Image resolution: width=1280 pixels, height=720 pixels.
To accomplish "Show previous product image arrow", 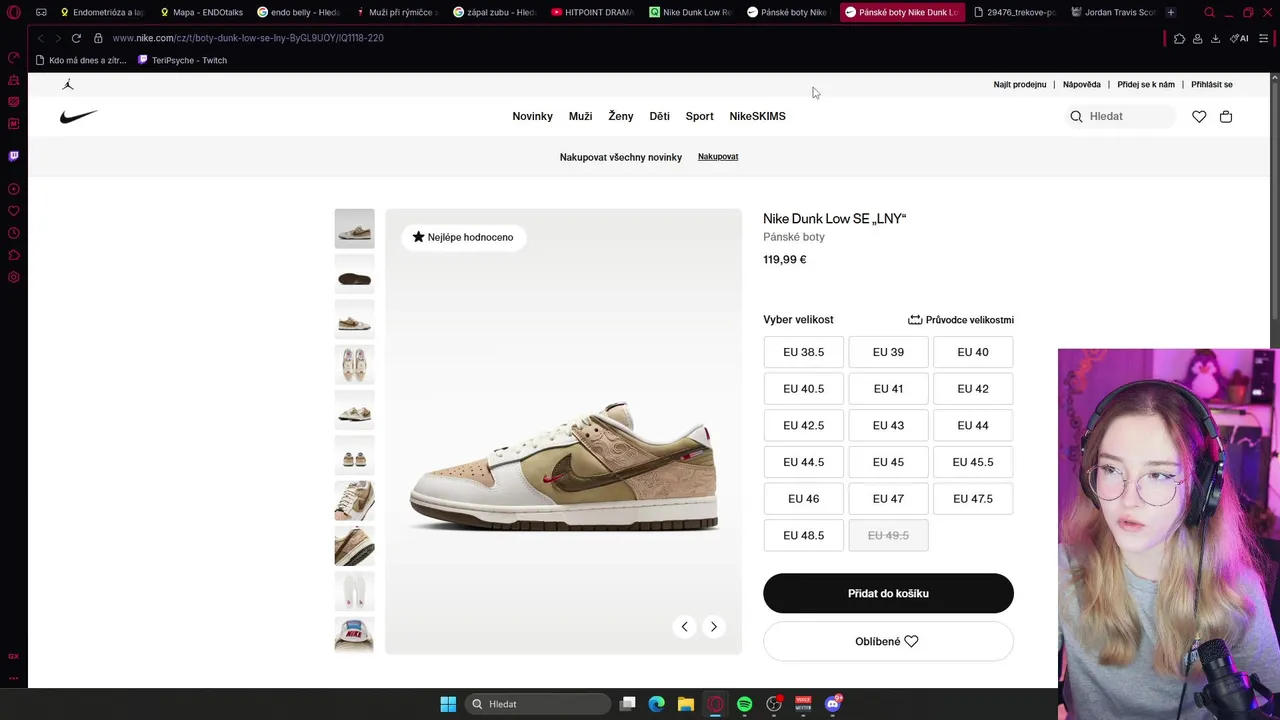I will (684, 627).
